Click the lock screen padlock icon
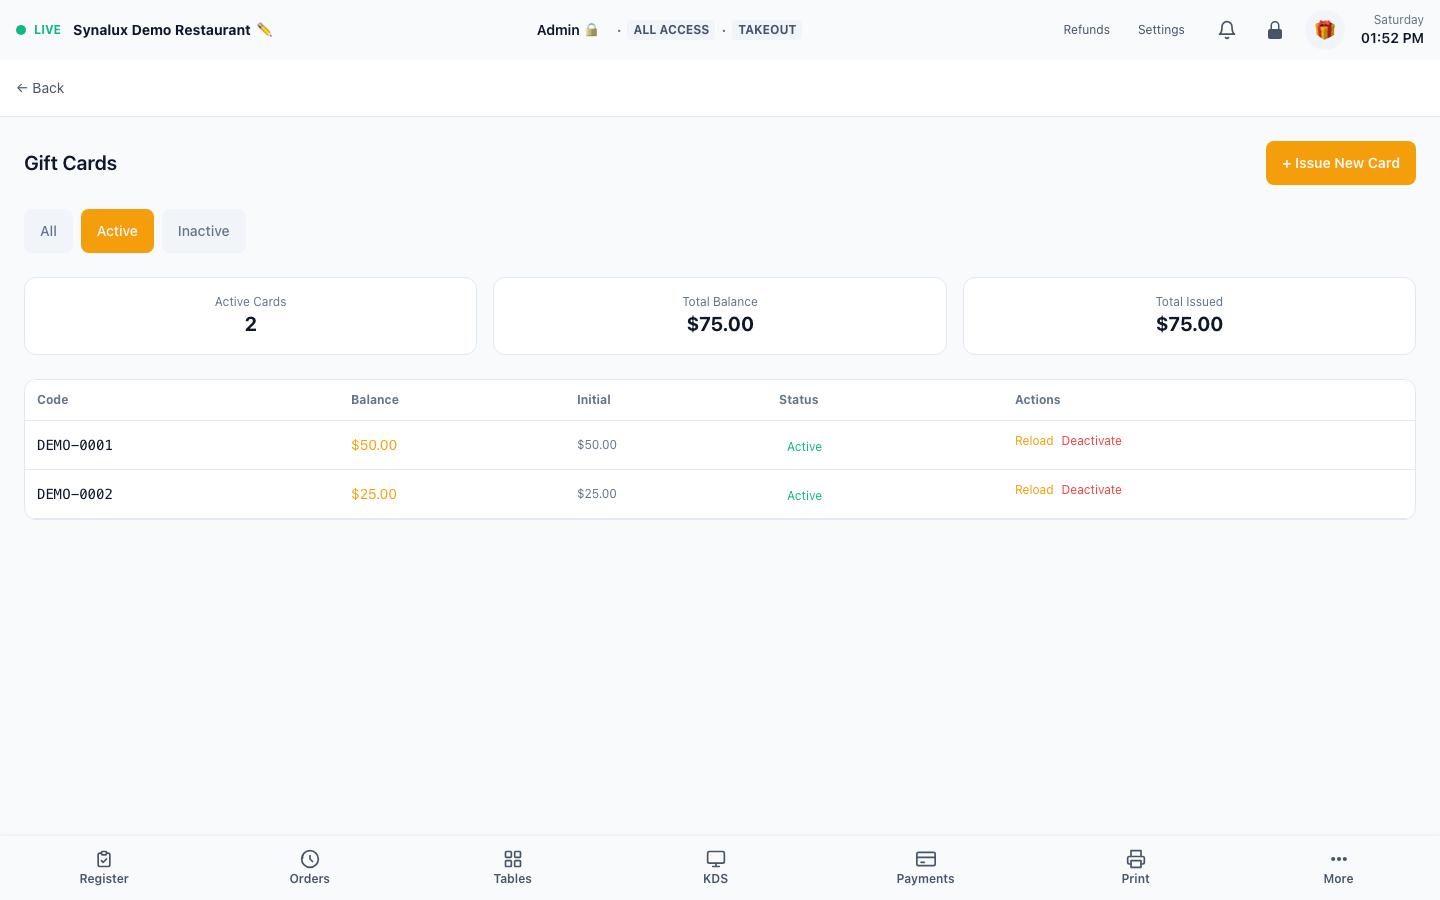1440x900 pixels. tap(1275, 30)
